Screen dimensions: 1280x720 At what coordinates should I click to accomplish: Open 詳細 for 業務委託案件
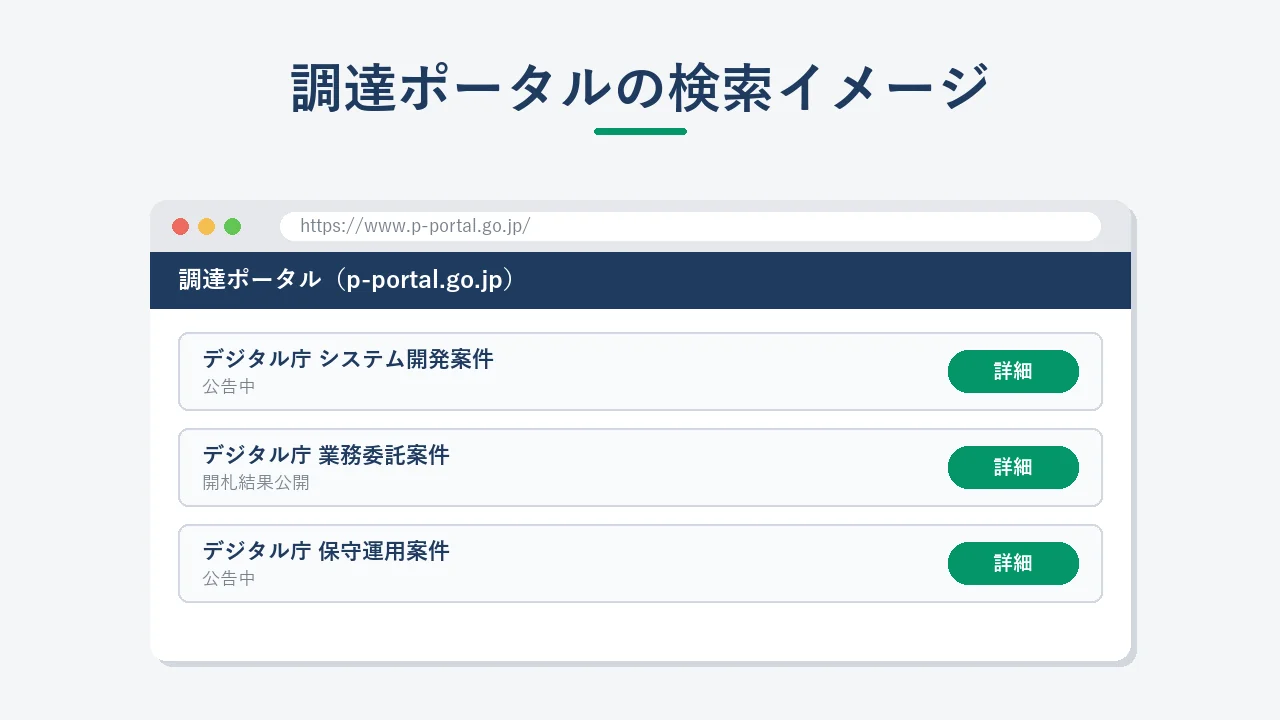pyautogui.click(x=1013, y=467)
